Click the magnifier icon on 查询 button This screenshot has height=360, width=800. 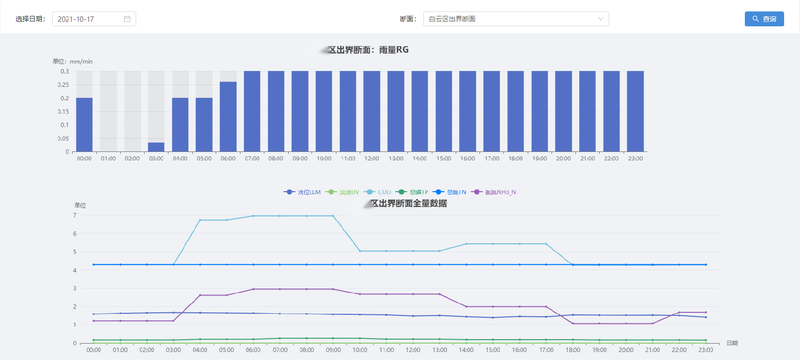[x=756, y=19]
